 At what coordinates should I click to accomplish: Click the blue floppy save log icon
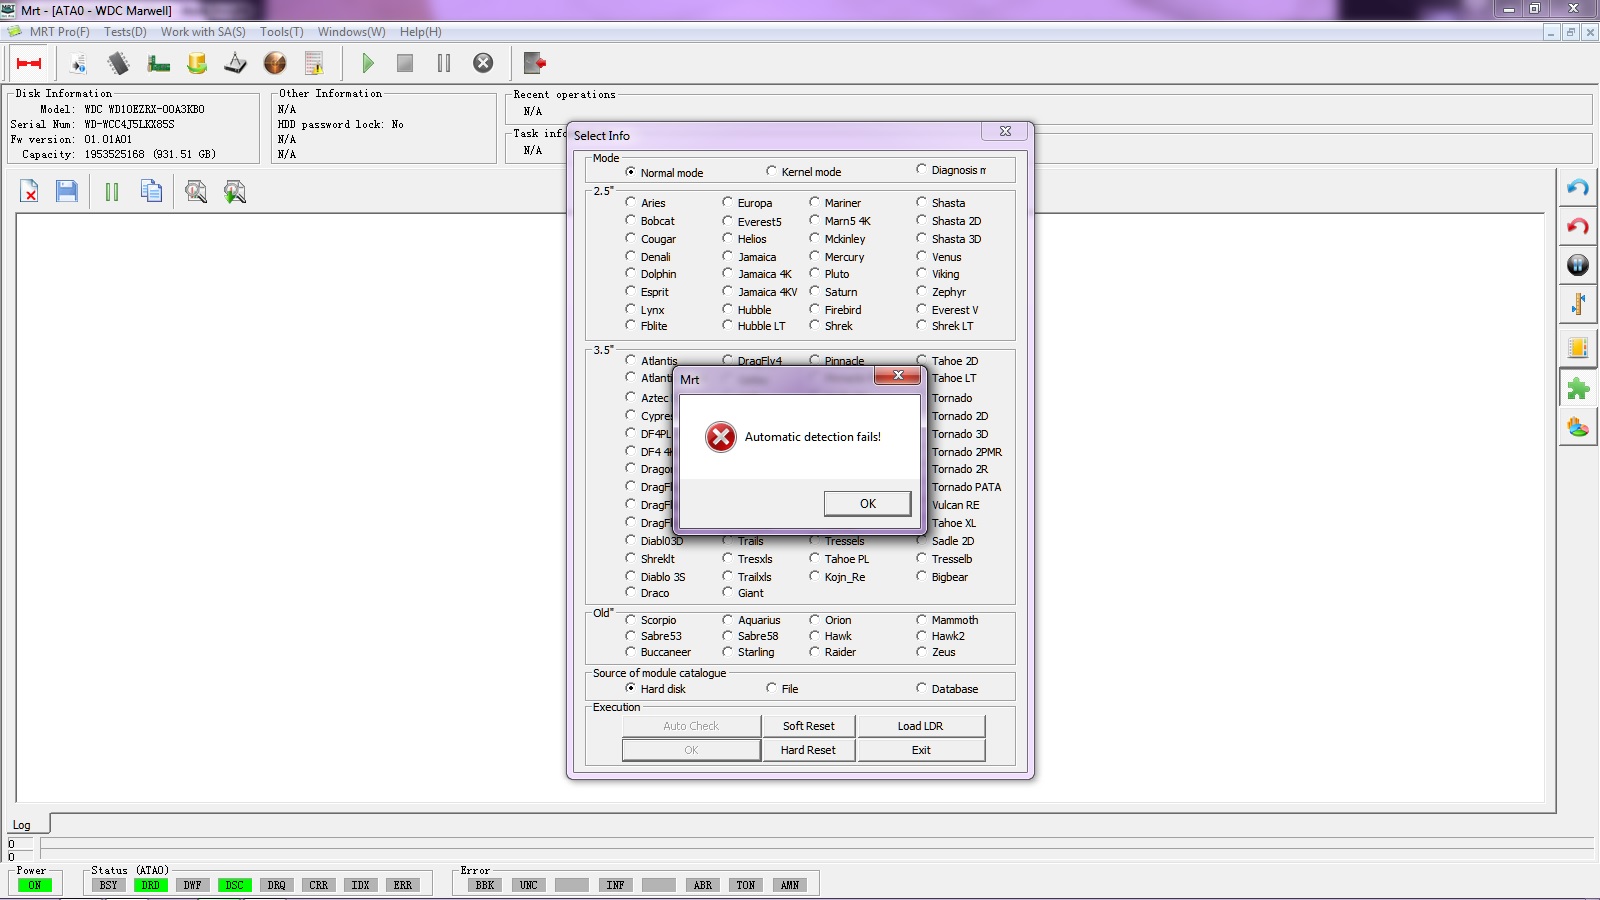click(x=67, y=191)
